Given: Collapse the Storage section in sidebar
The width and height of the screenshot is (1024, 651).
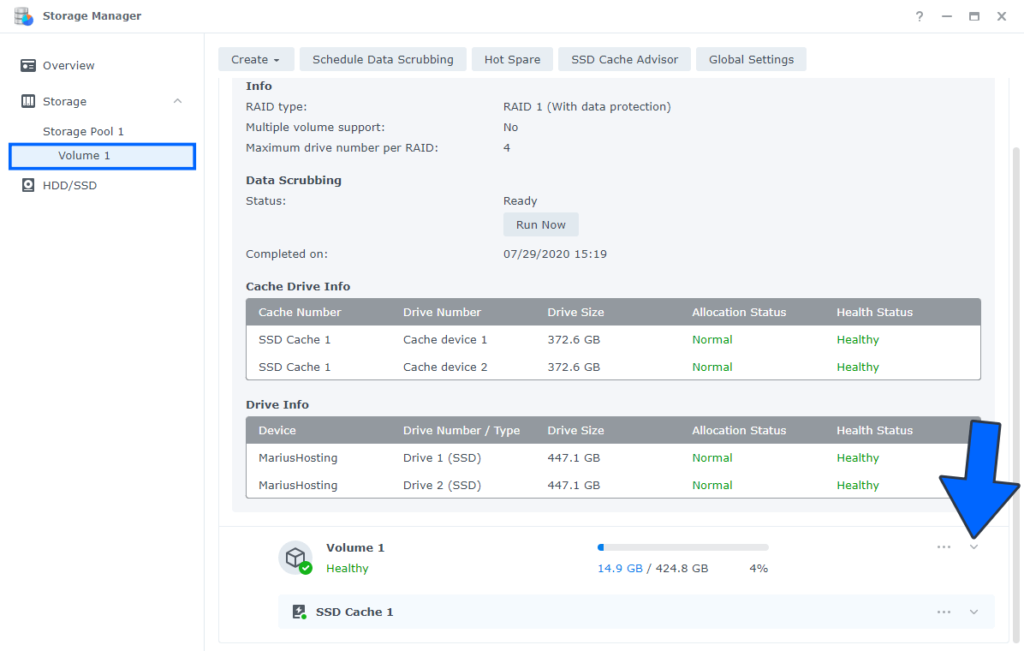Looking at the screenshot, I should coord(178,102).
